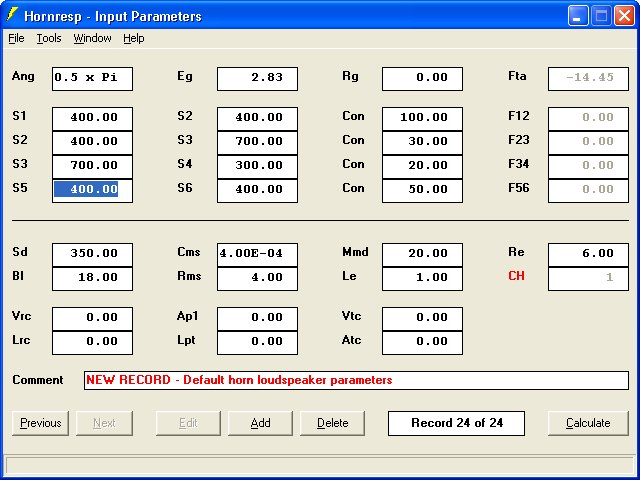Image resolution: width=640 pixels, height=480 pixels.
Task: Open the Window menu
Action: pyautogui.click(x=92, y=38)
